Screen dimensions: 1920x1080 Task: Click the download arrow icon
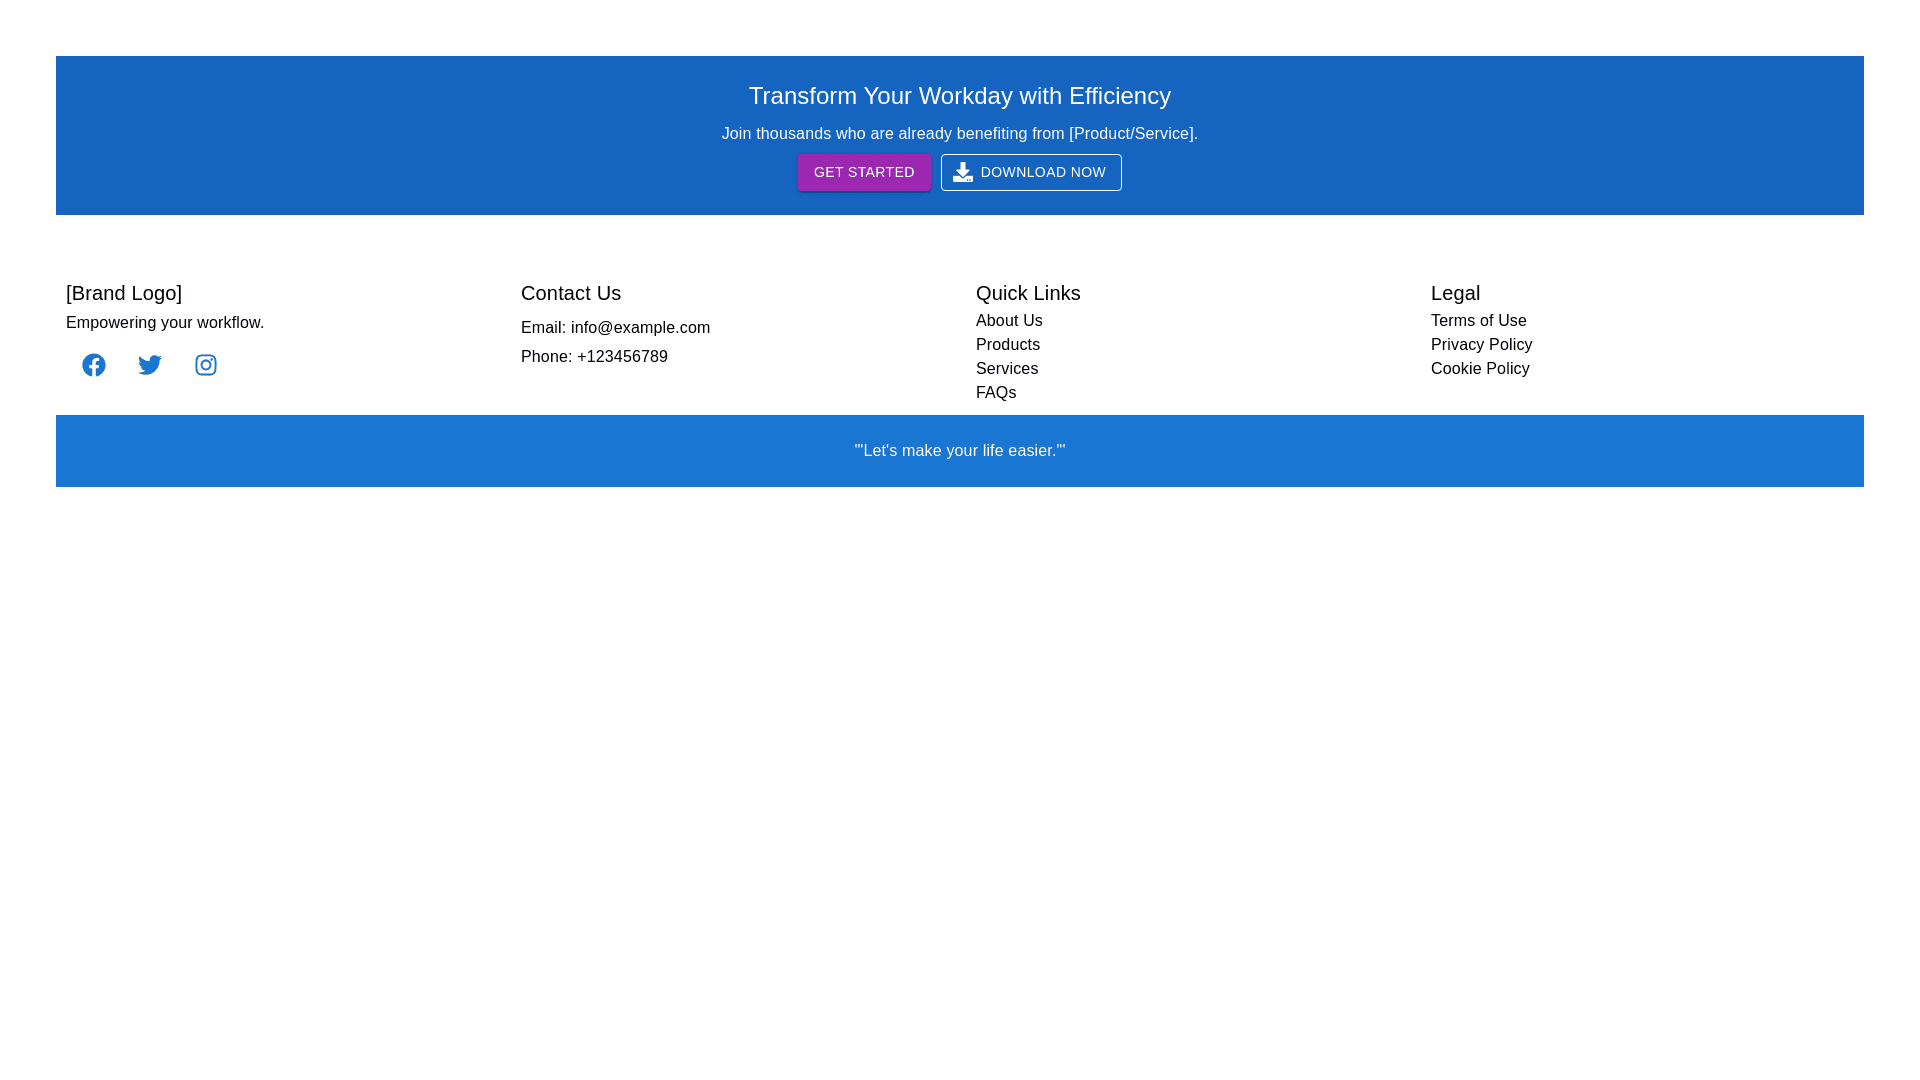963,172
